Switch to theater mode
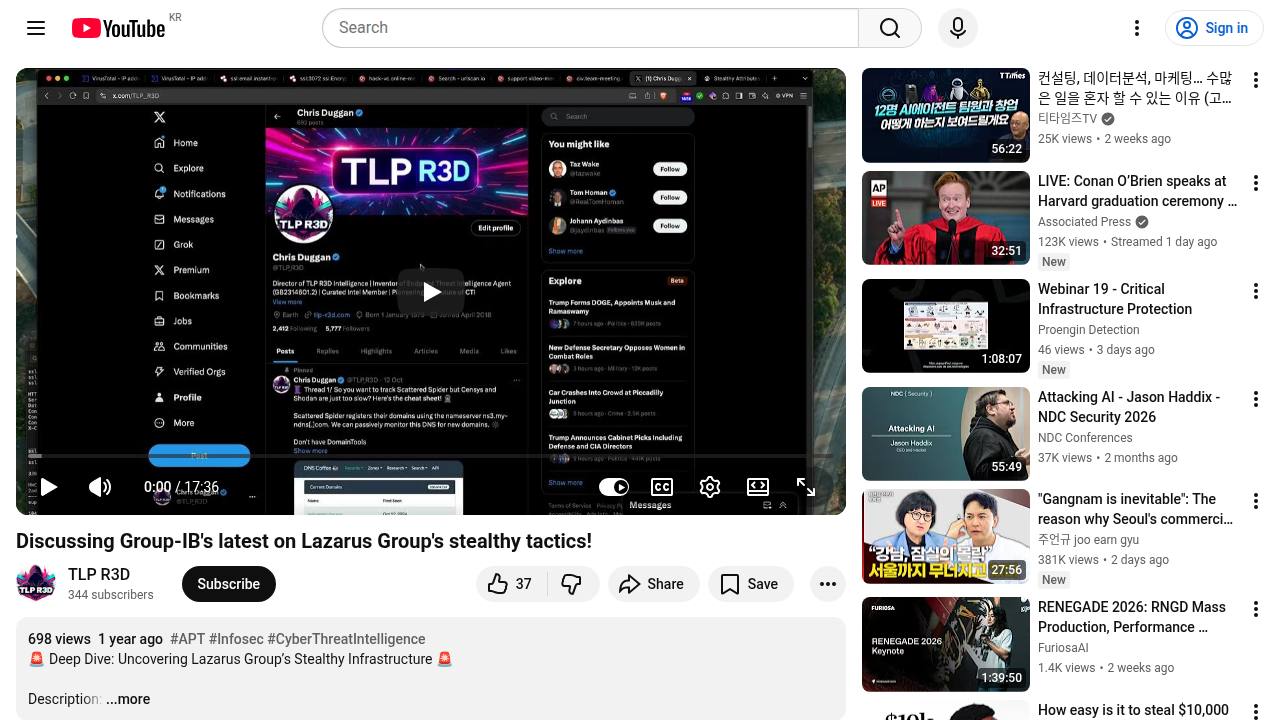 click(758, 487)
